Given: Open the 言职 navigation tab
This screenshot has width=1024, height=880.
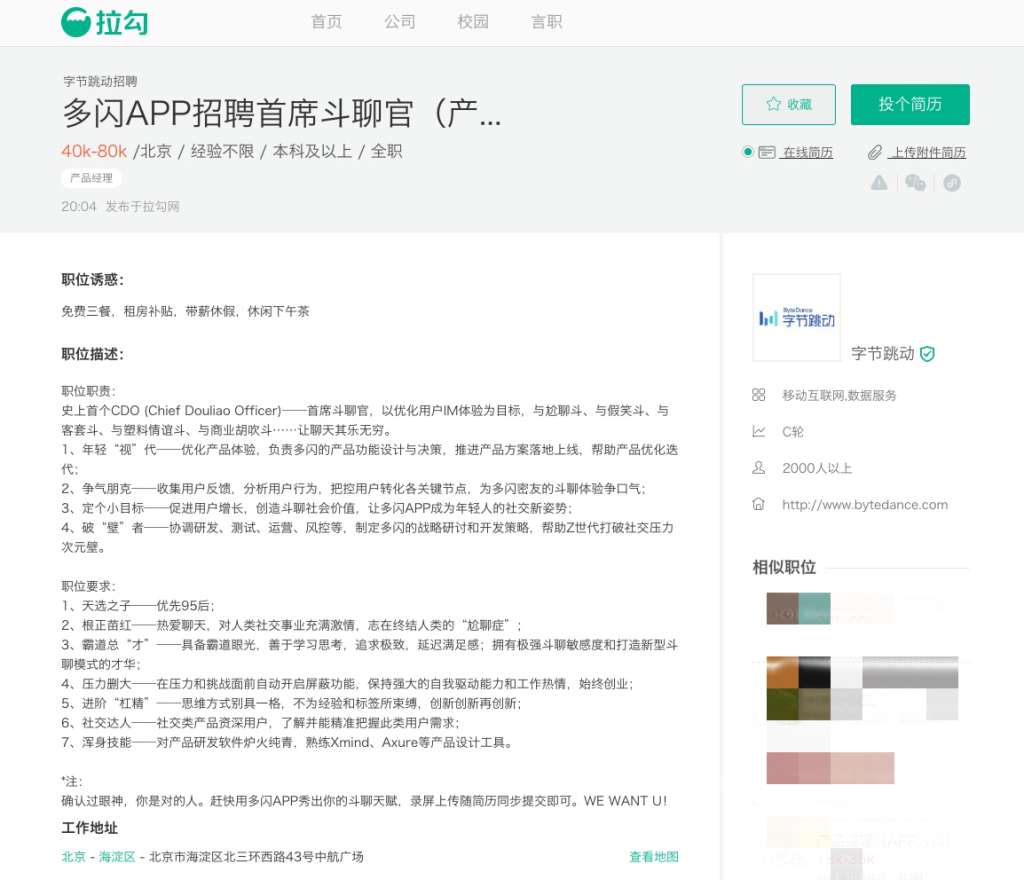Looking at the screenshot, I should pyautogui.click(x=547, y=22).
